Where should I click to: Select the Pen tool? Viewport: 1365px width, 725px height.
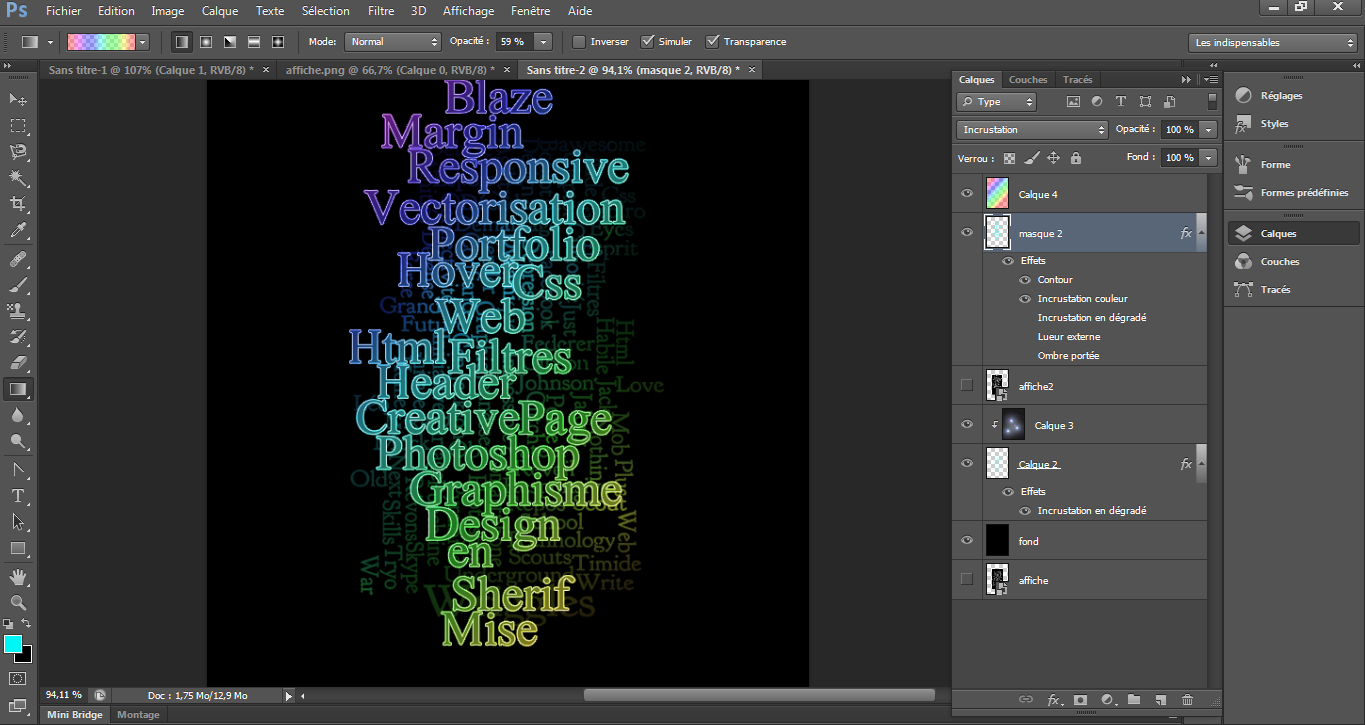(x=18, y=469)
